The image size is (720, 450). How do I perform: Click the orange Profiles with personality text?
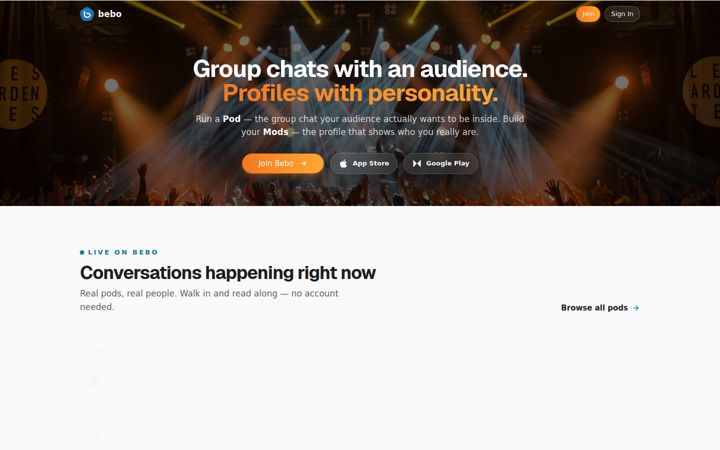(360, 93)
